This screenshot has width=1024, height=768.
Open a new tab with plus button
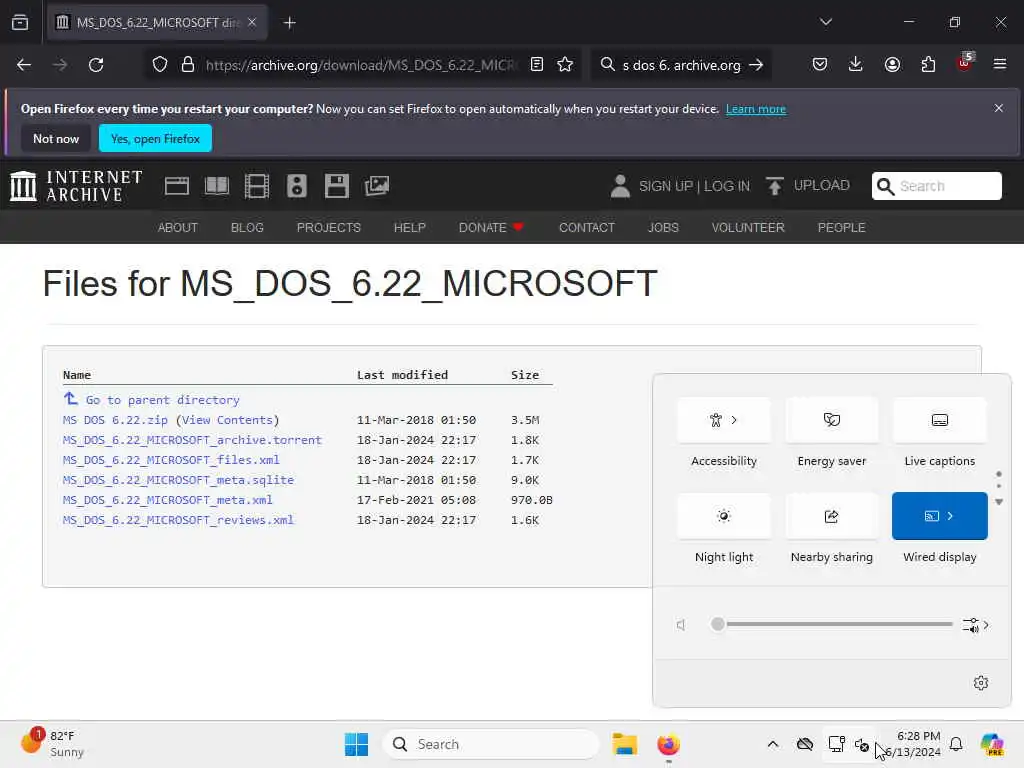tap(290, 23)
